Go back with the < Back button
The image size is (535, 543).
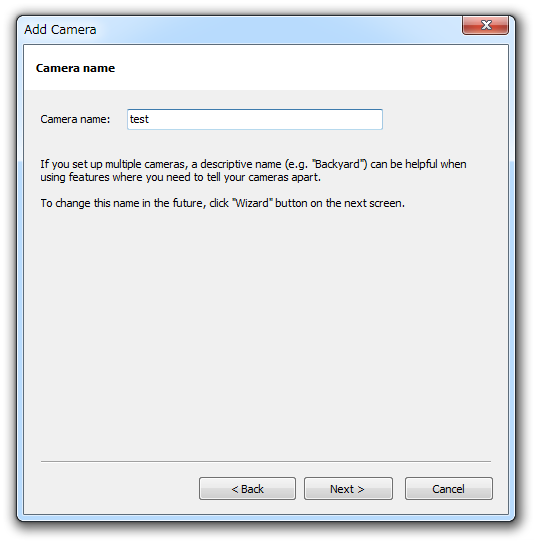click(247, 488)
